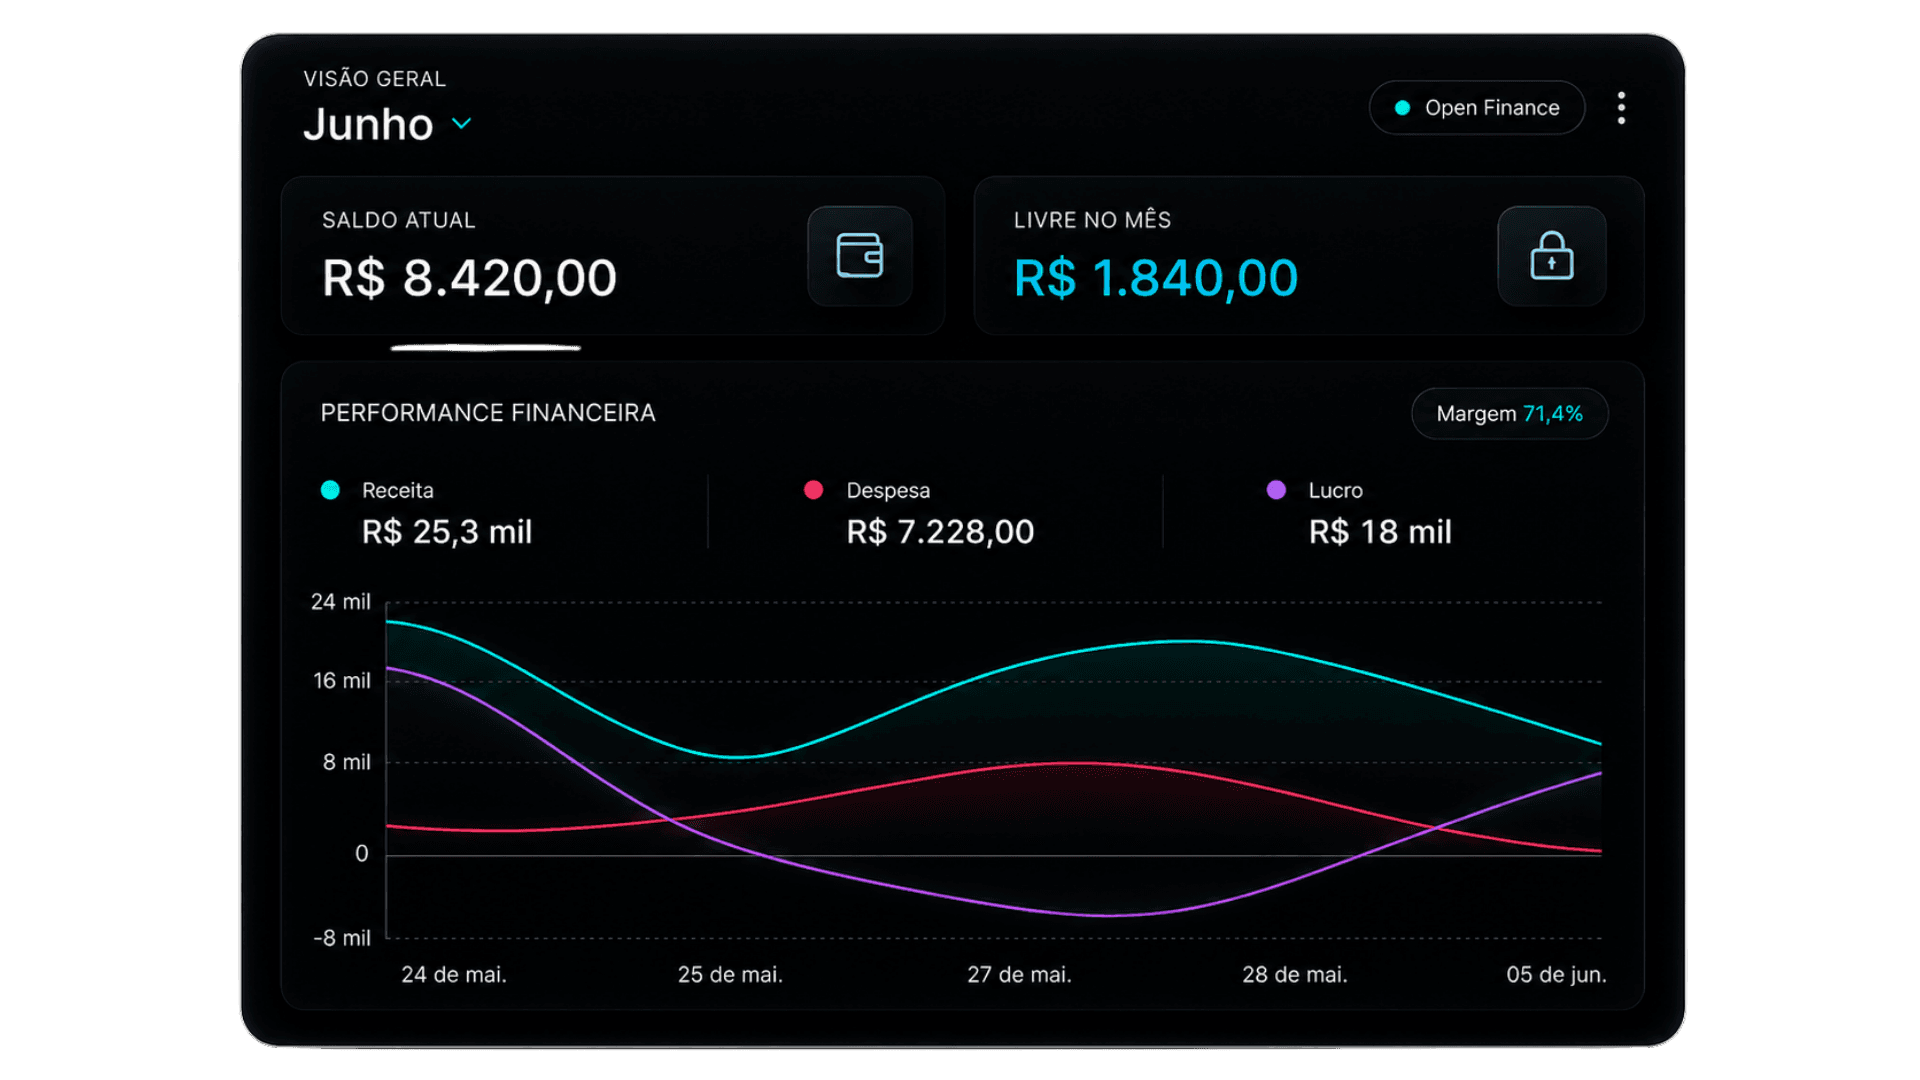This screenshot has height=1080, width=1920.
Task: Click the white indicator bar under Saldo Atual
Action: 486,348
